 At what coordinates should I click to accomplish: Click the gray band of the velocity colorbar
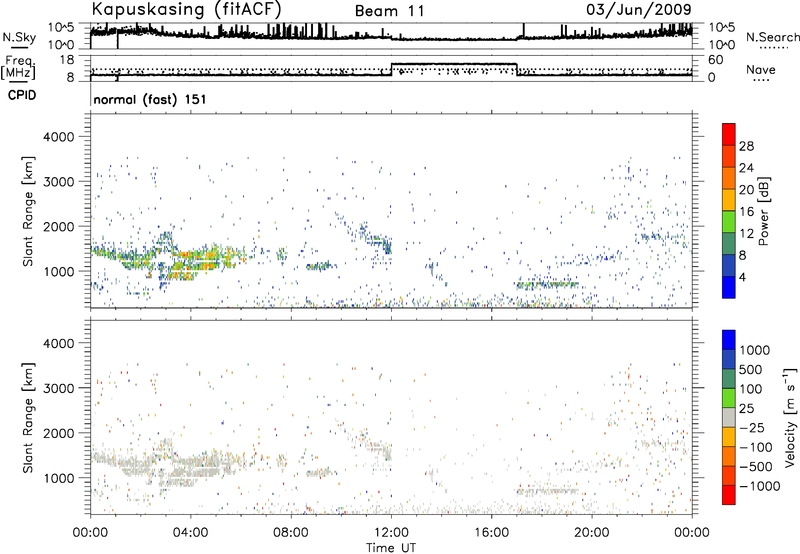tap(729, 418)
